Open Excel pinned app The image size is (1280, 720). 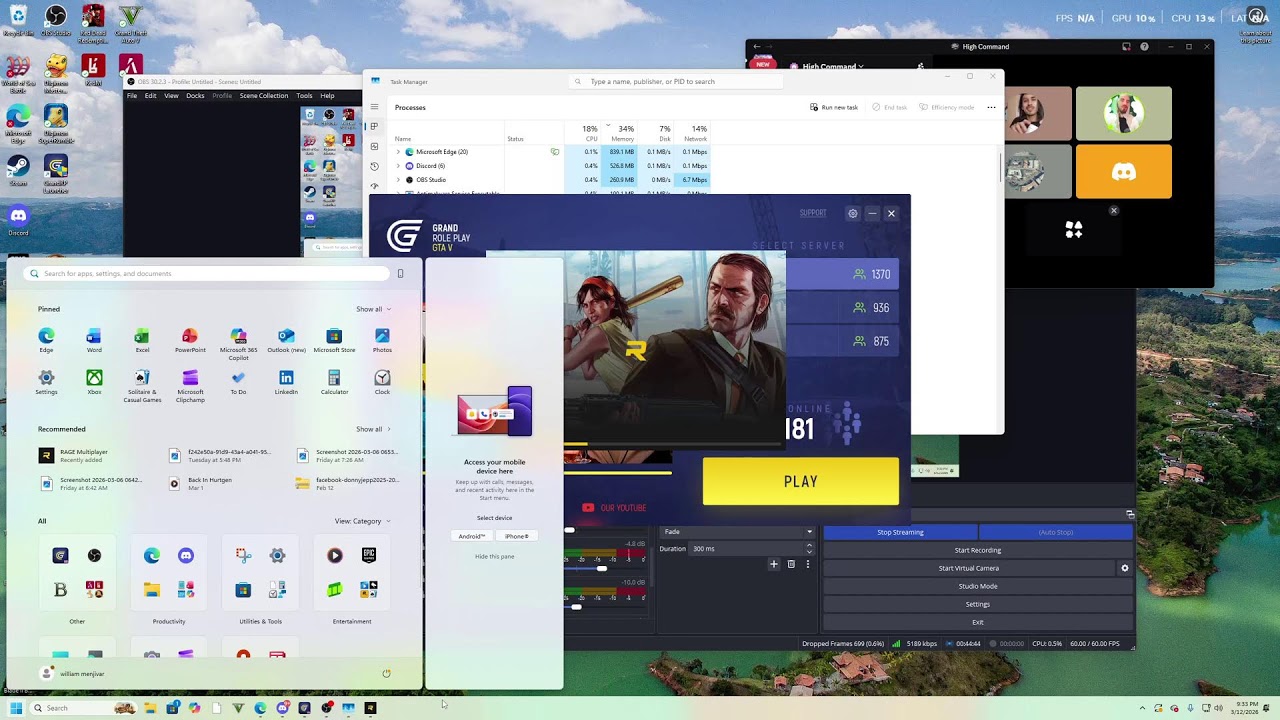click(x=142, y=340)
